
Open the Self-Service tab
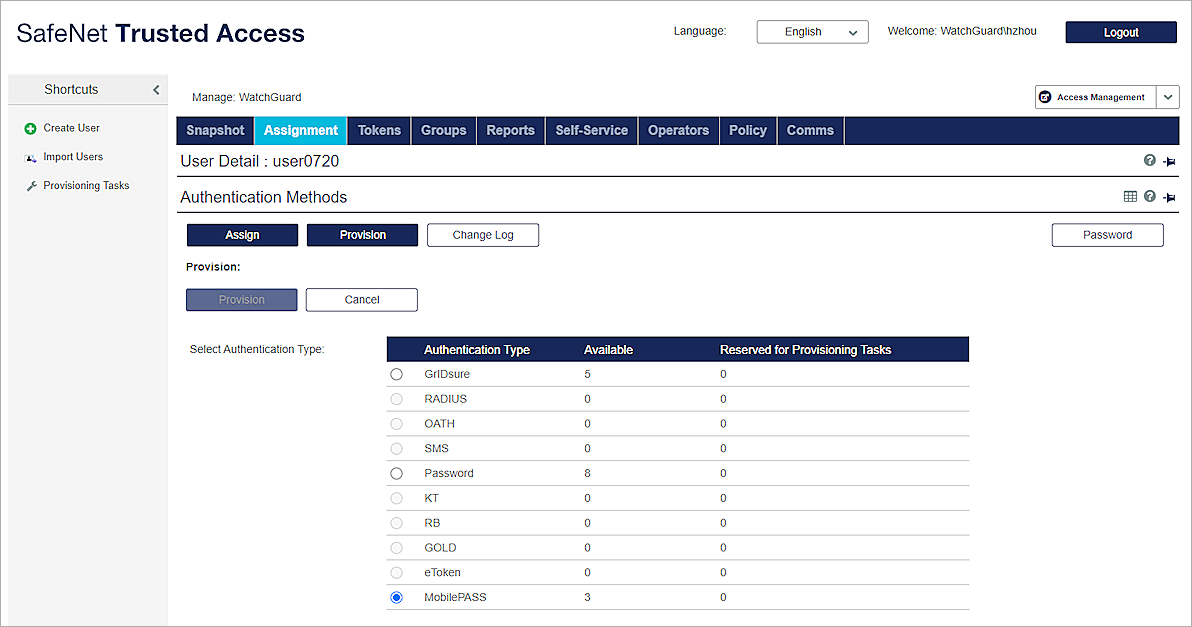click(x=591, y=130)
